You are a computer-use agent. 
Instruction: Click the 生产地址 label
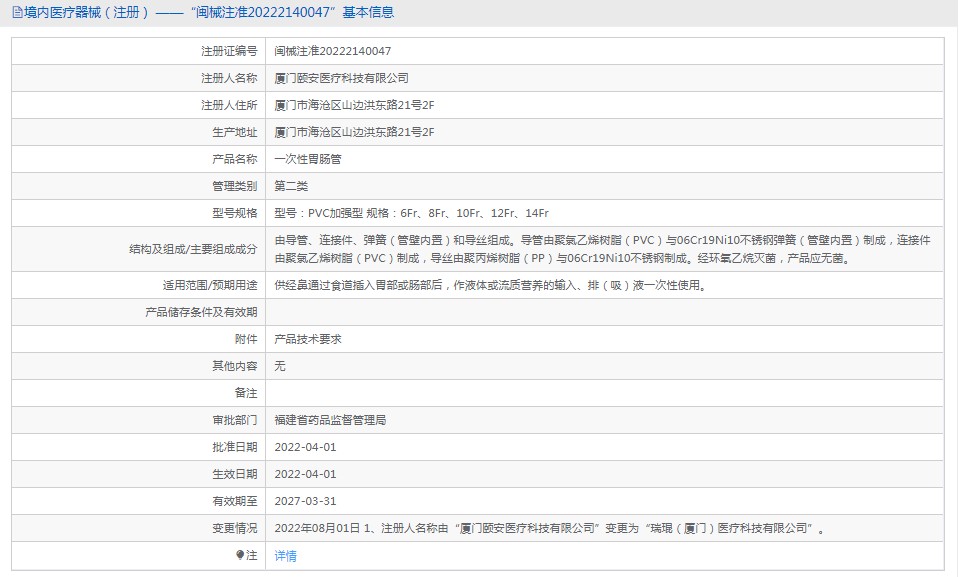click(x=235, y=132)
